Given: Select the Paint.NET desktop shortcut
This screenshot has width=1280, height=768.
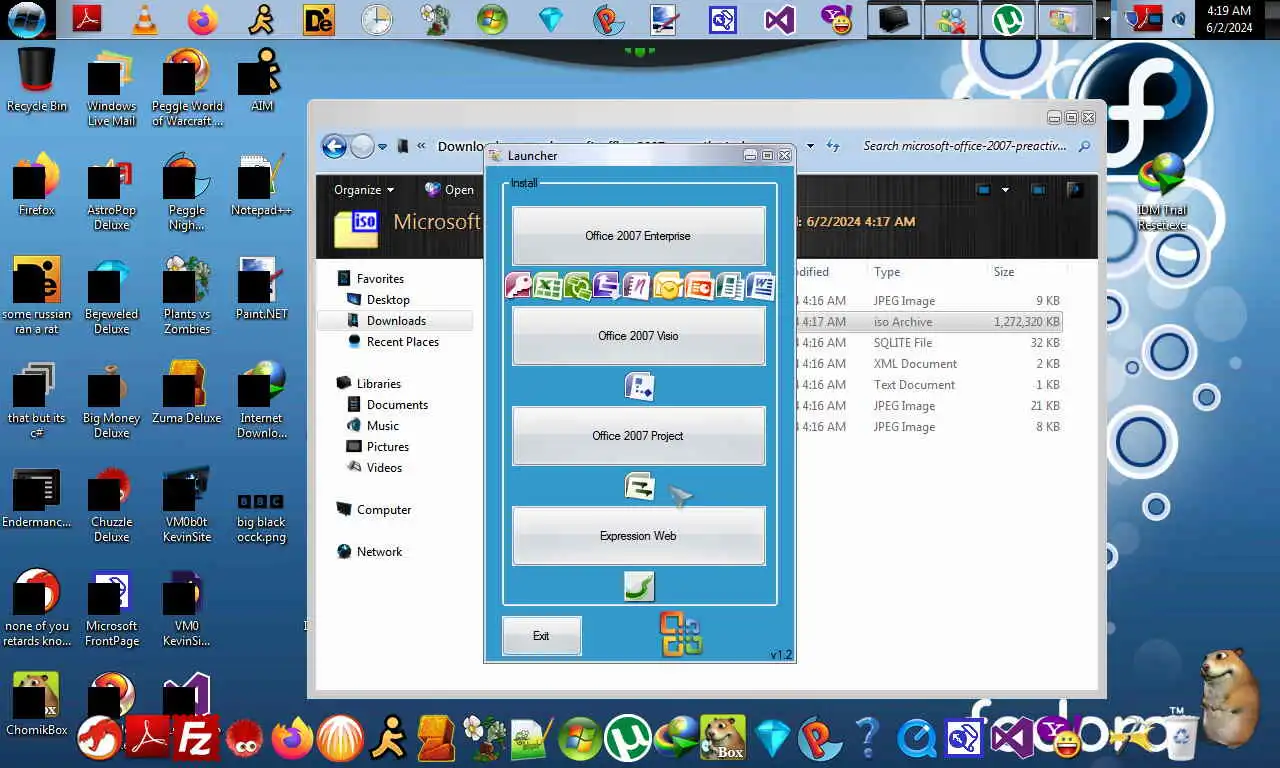Looking at the screenshot, I should click(x=261, y=288).
